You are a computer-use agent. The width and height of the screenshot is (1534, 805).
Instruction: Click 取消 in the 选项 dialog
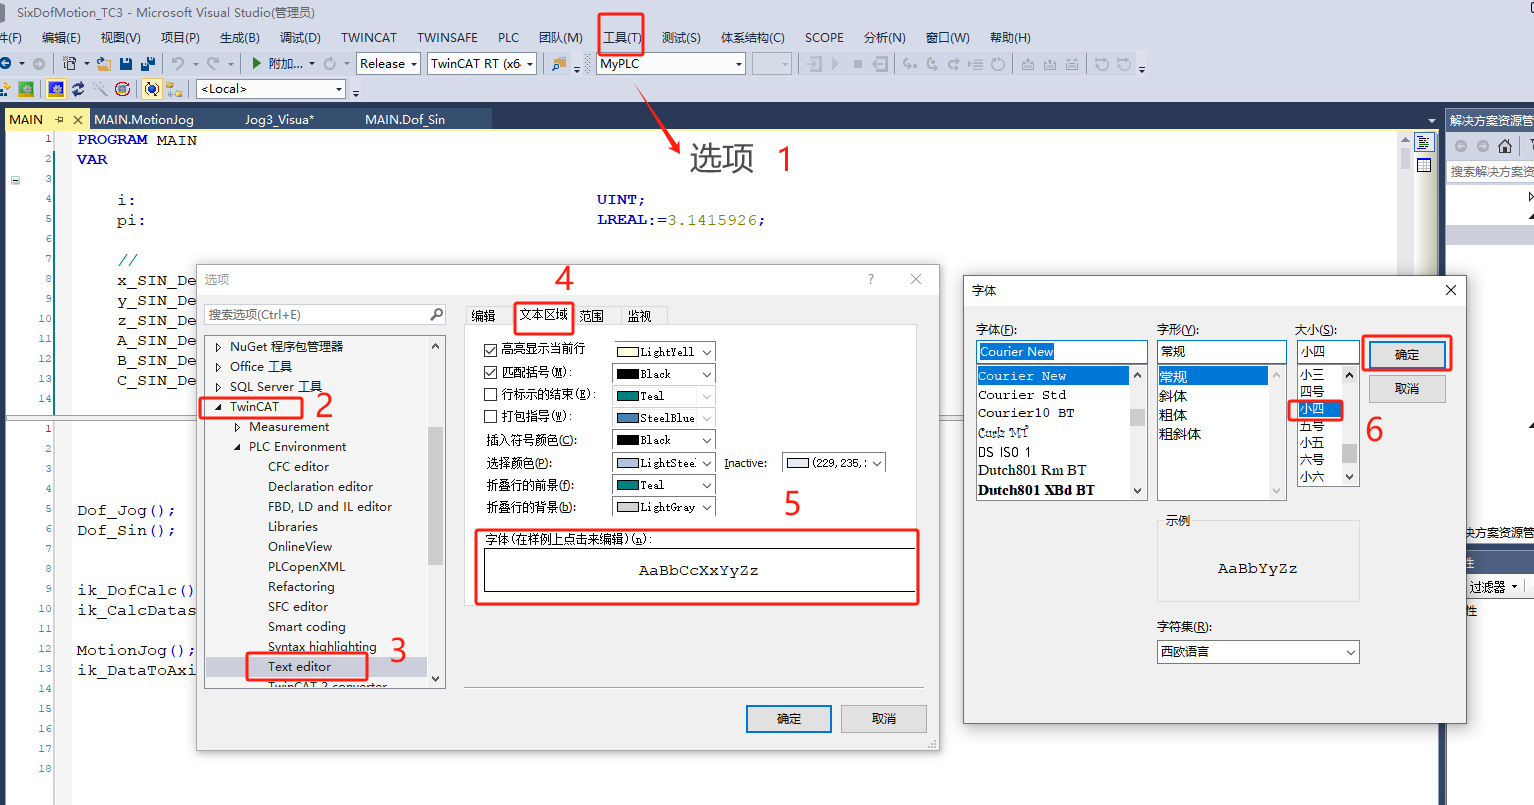coord(884,719)
